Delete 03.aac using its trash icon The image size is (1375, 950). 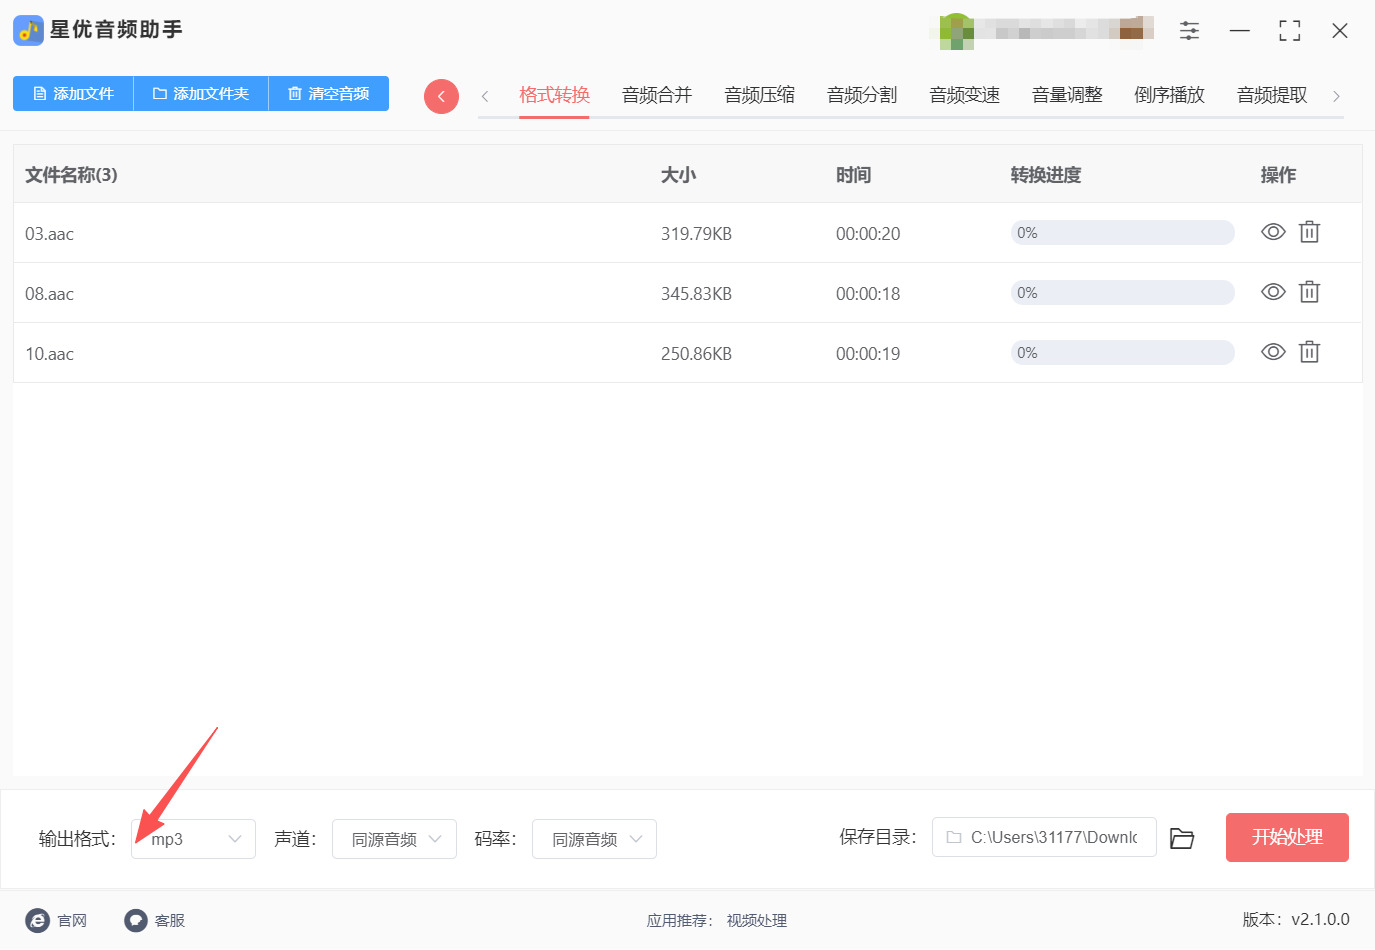pyautogui.click(x=1309, y=232)
